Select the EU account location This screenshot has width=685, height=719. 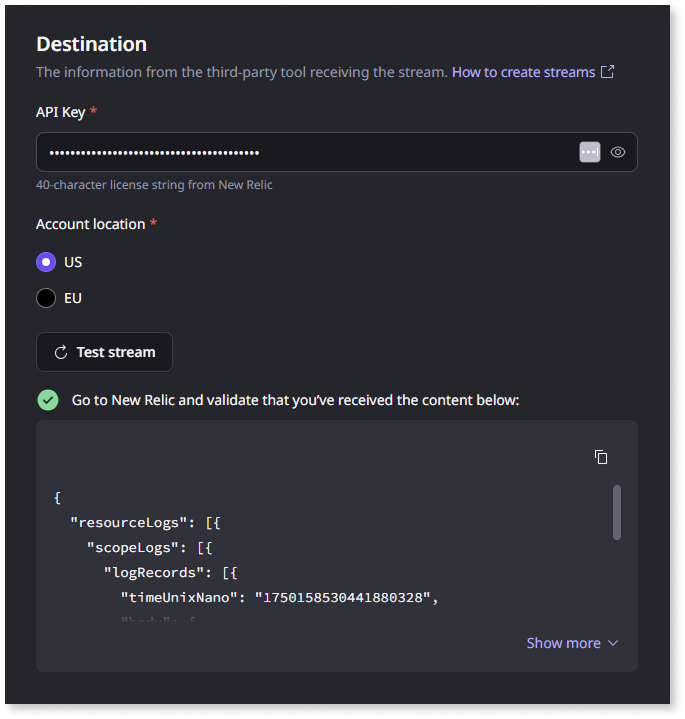point(46,298)
